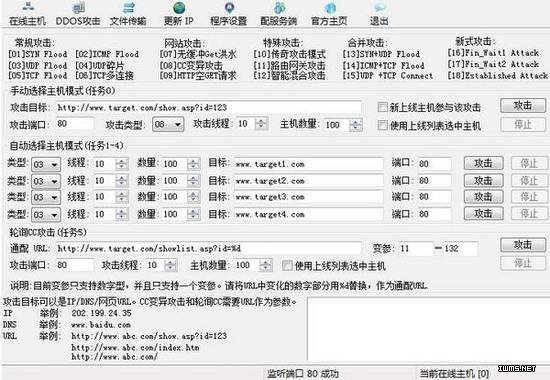Image resolution: width=550 pixels, height=380 pixels.
Task: Click 攻击 button in www.target1.com row
Action: 483,163
